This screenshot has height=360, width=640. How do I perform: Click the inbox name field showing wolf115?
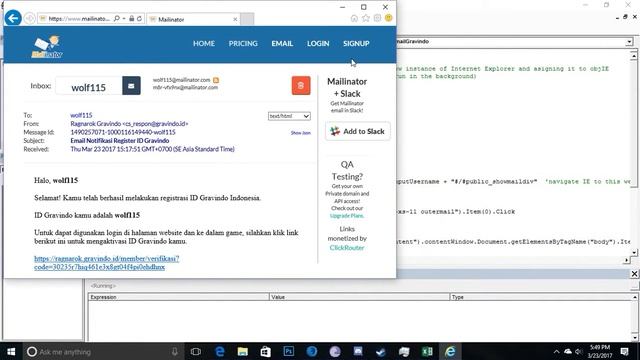pos(89,86)
